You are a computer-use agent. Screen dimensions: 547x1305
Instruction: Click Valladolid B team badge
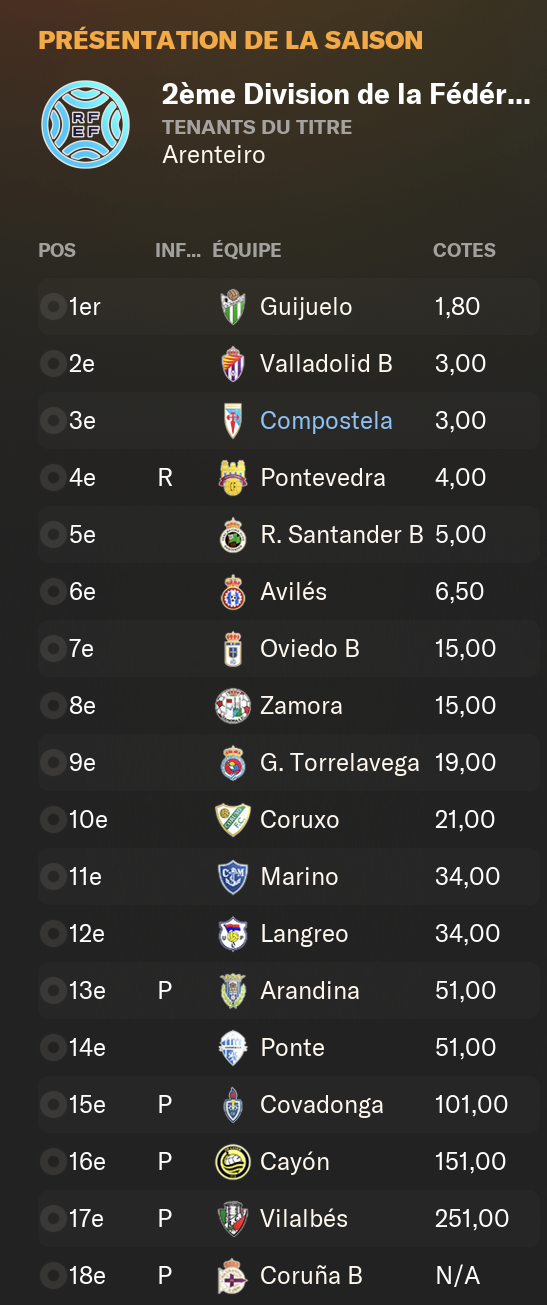tap(233, 363)
